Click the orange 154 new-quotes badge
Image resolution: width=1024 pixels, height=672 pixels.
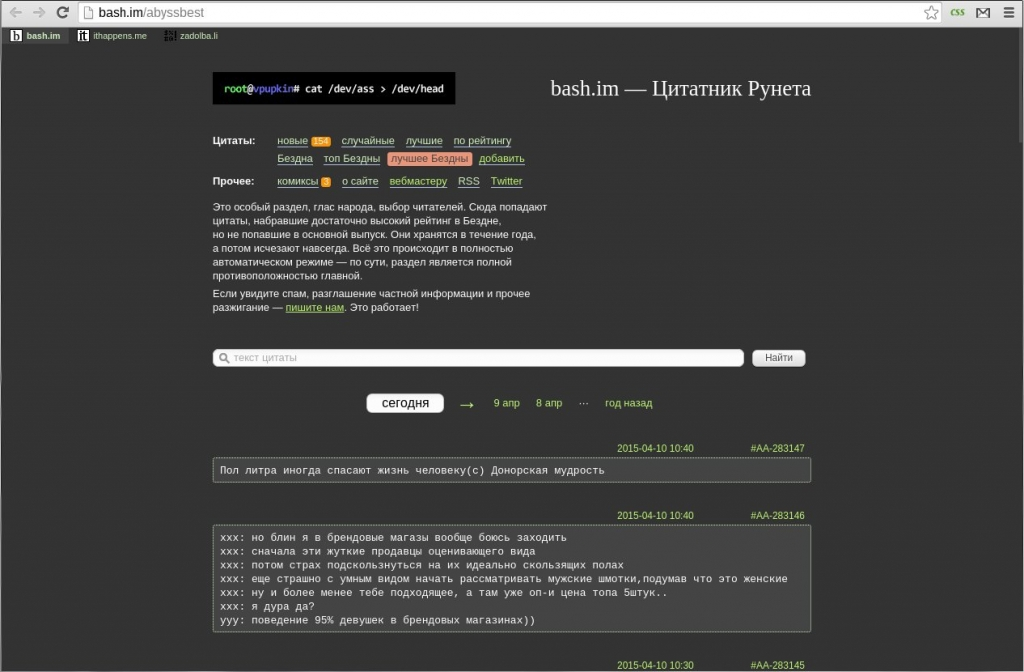pos(321,141)
